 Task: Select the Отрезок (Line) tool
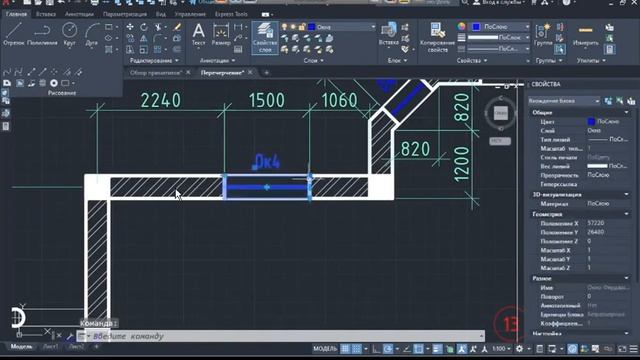click(x=14, y=34)
